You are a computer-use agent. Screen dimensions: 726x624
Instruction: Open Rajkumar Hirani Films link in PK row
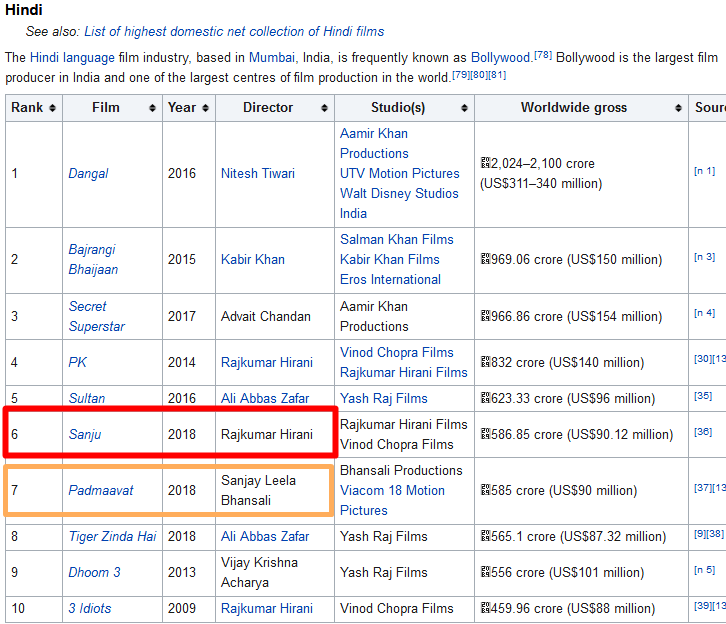[404, 372]
